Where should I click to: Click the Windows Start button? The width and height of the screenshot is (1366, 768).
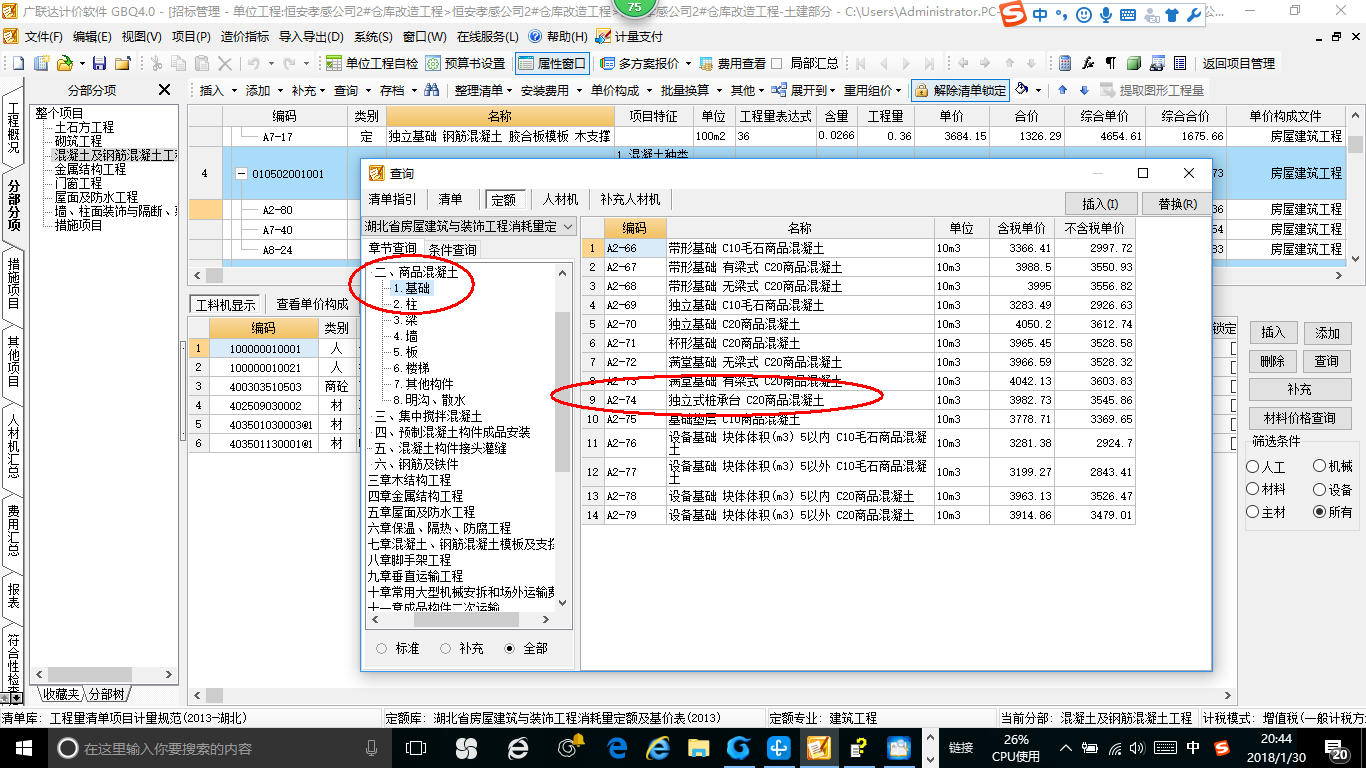click(22, 747)
